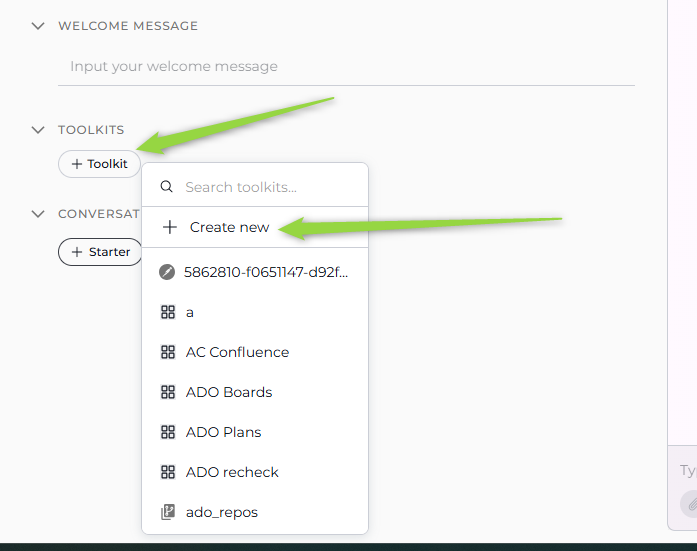Click grid icon beside ADO Boards
The height and width of the screenshot is (551, 697).
(x=168, y=392)
